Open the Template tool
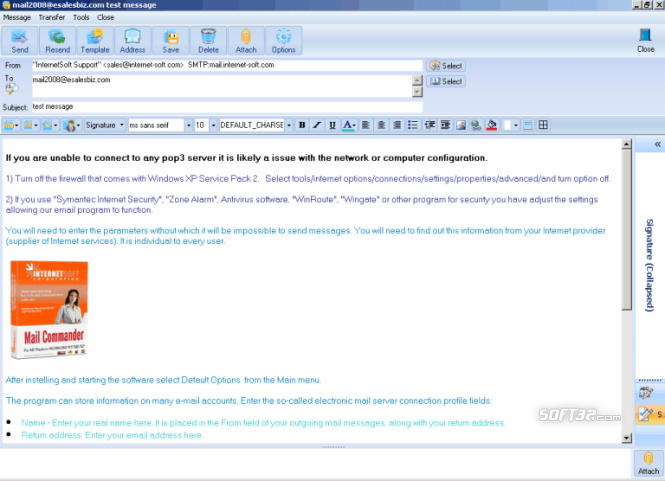Image resolution: width=665 pixels, height=481 pixels. 95,40
